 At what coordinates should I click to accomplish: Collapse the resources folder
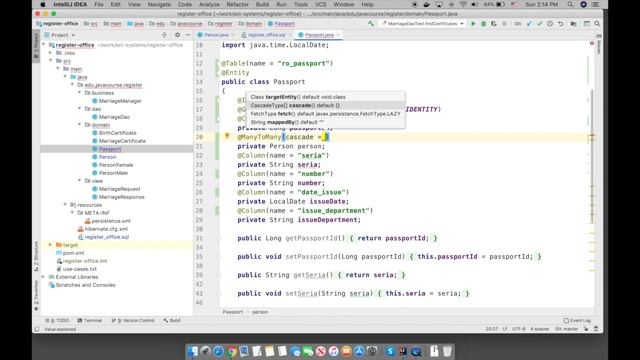(65, 205)
